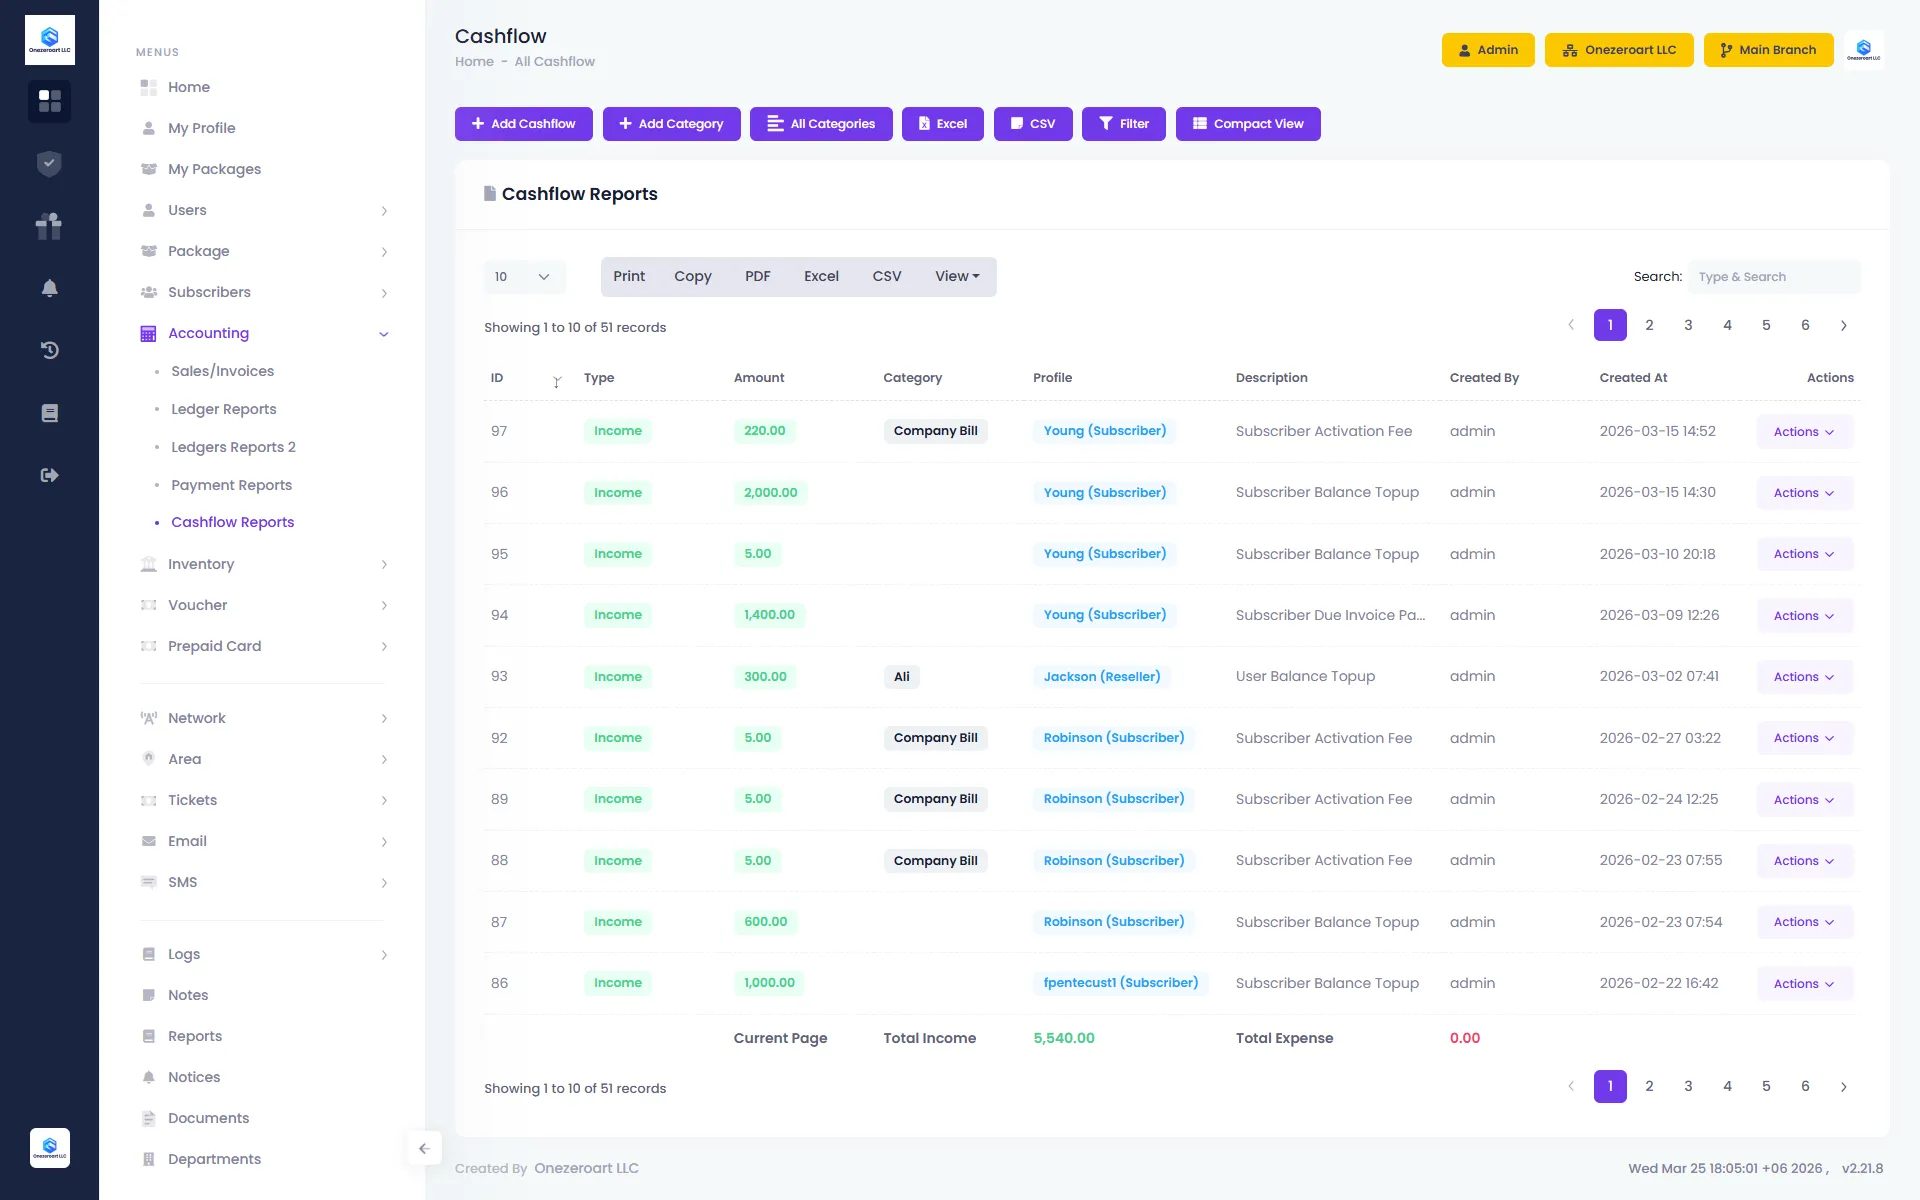Expand the View dropdown in the table toolbar

956,276
